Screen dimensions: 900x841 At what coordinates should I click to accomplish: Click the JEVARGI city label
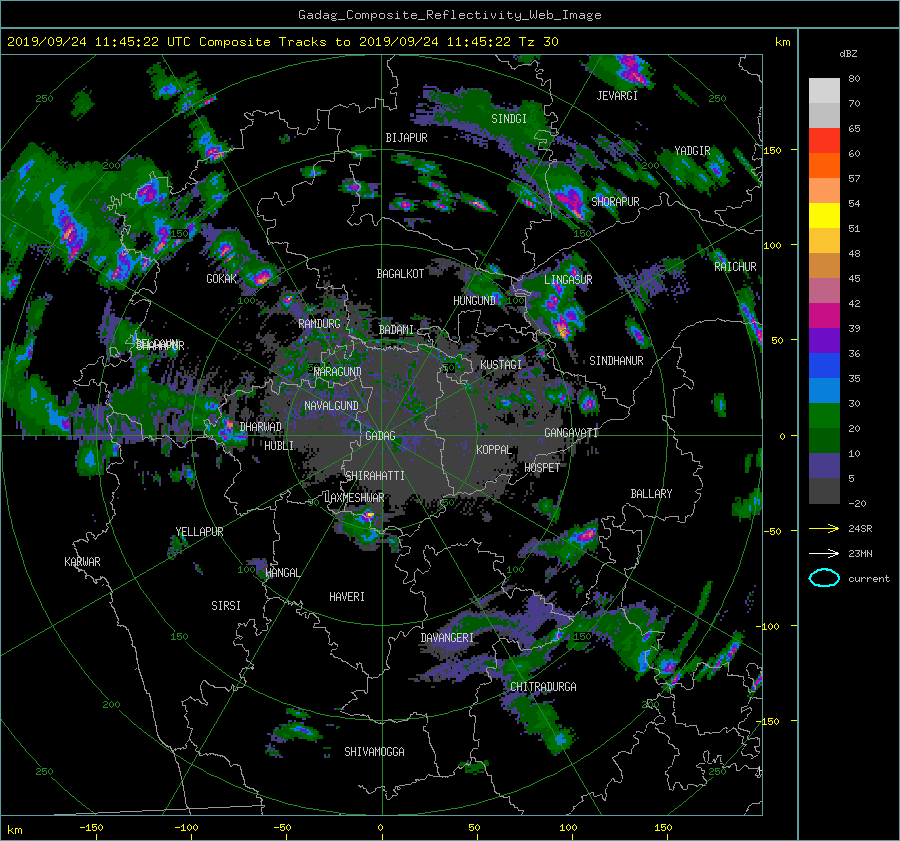point(617,96)
